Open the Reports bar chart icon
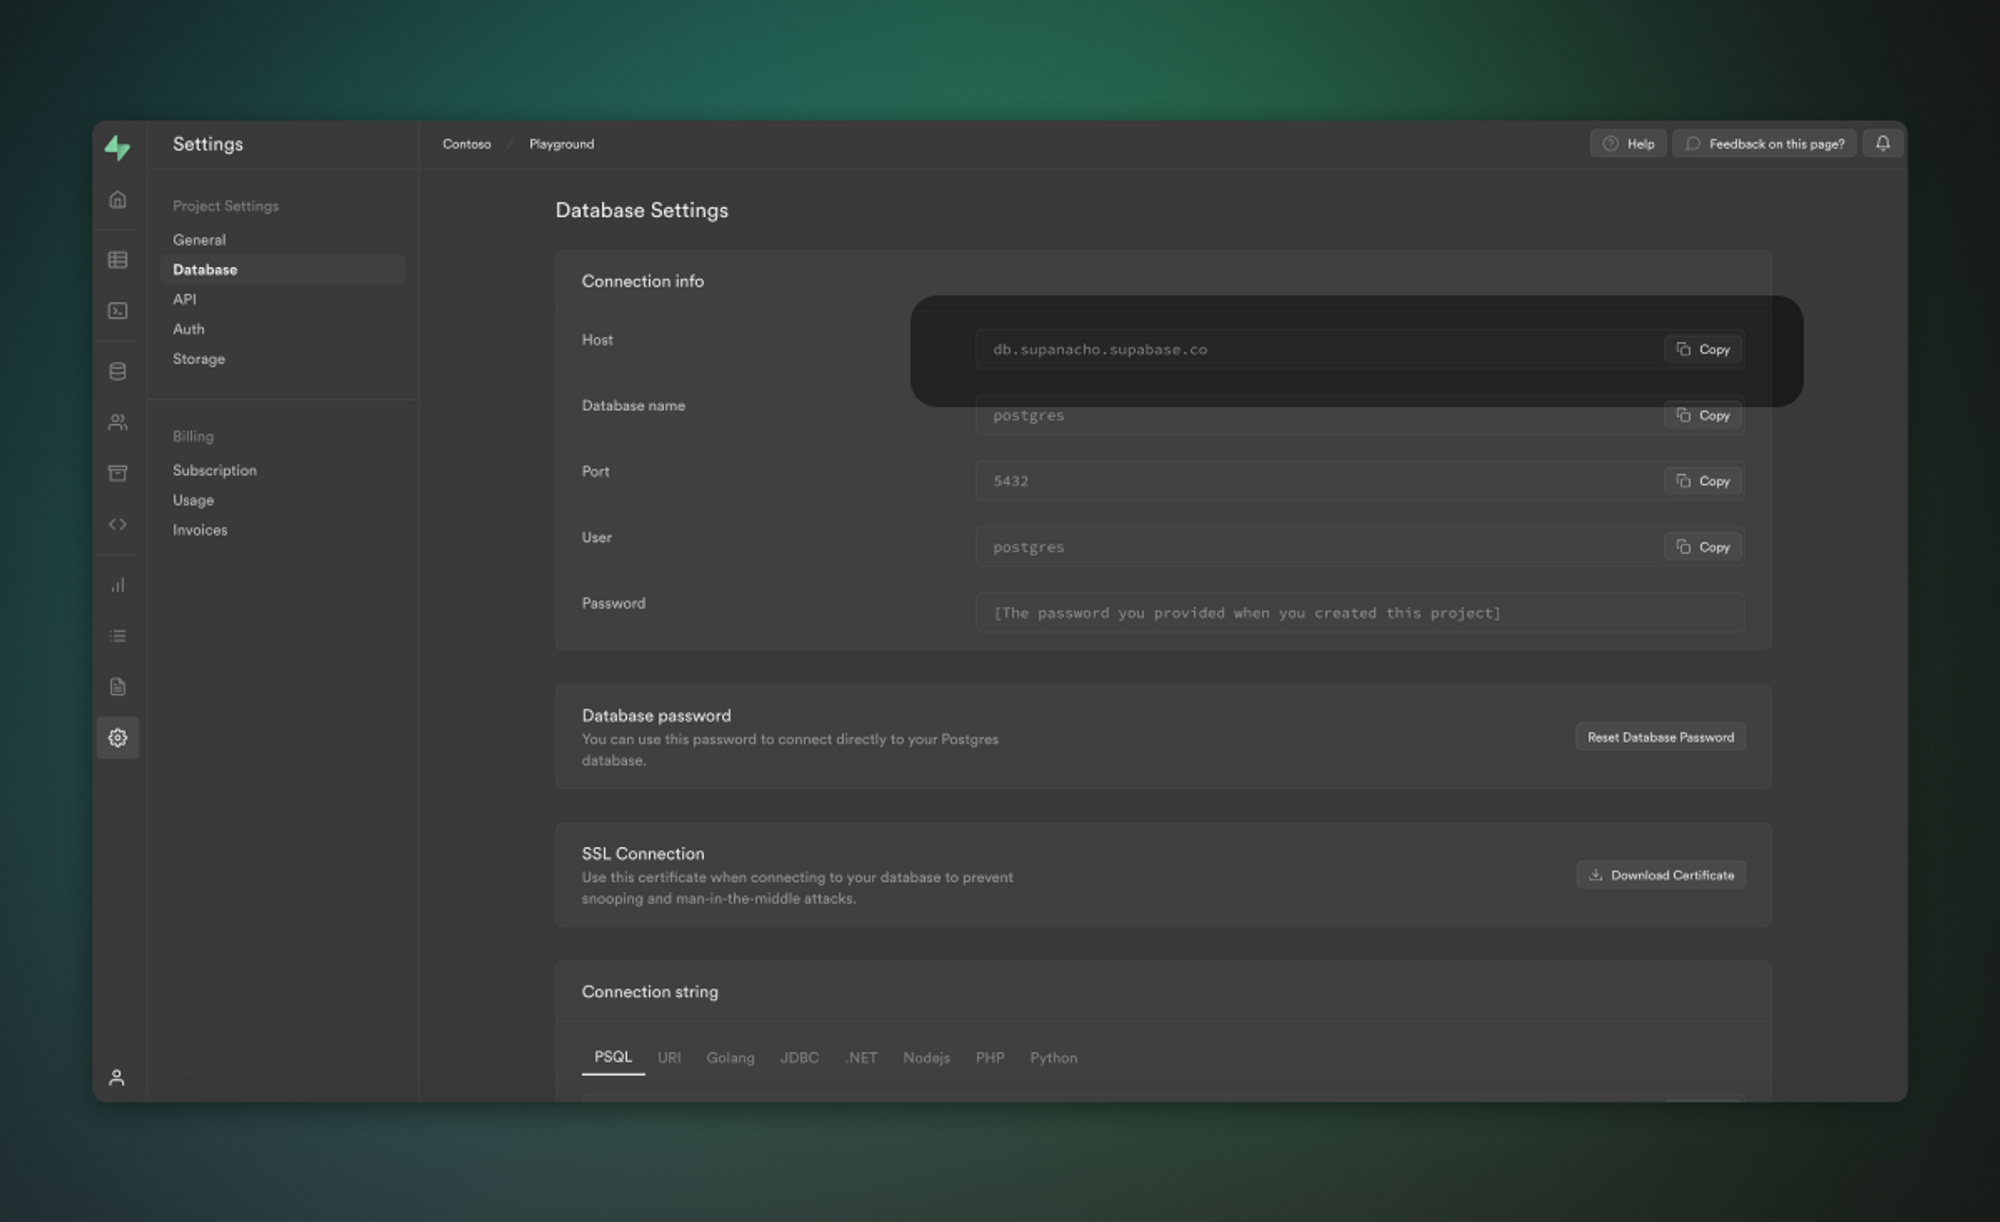Screen dimensions: 2000x1222 [117, 585]
